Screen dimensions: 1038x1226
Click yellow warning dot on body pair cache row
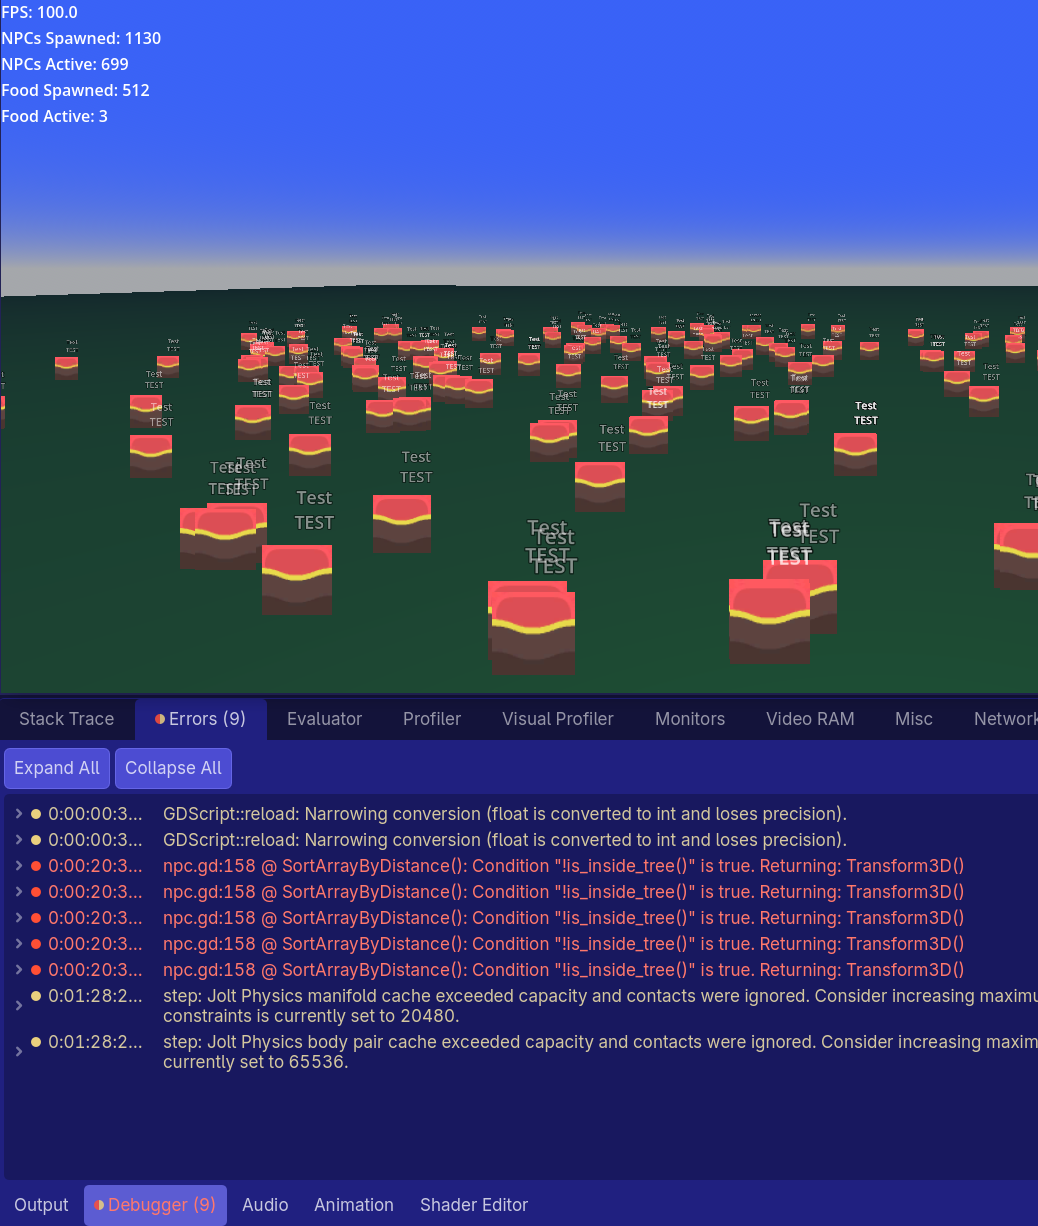36,1042
